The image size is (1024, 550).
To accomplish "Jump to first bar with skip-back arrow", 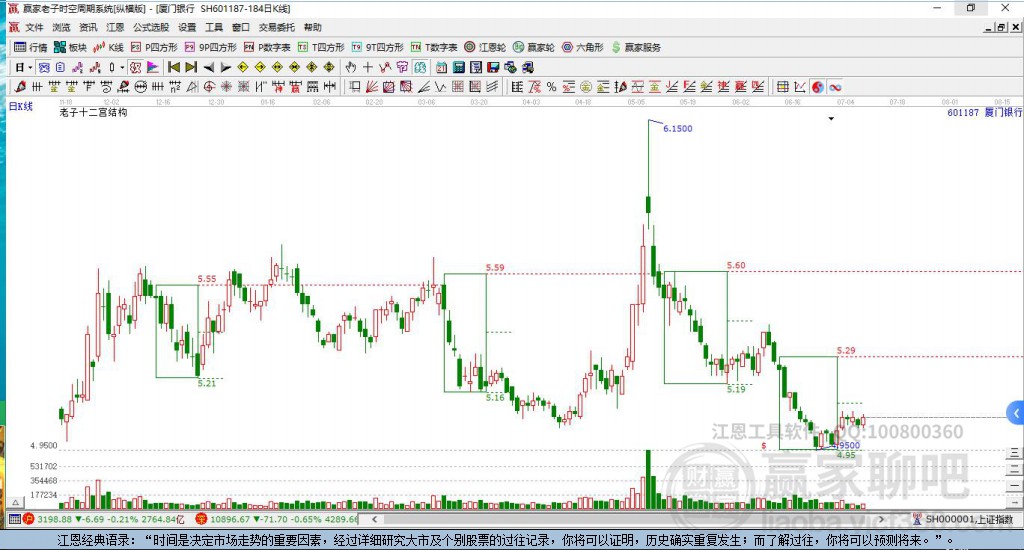I will (x=173, y=67).
